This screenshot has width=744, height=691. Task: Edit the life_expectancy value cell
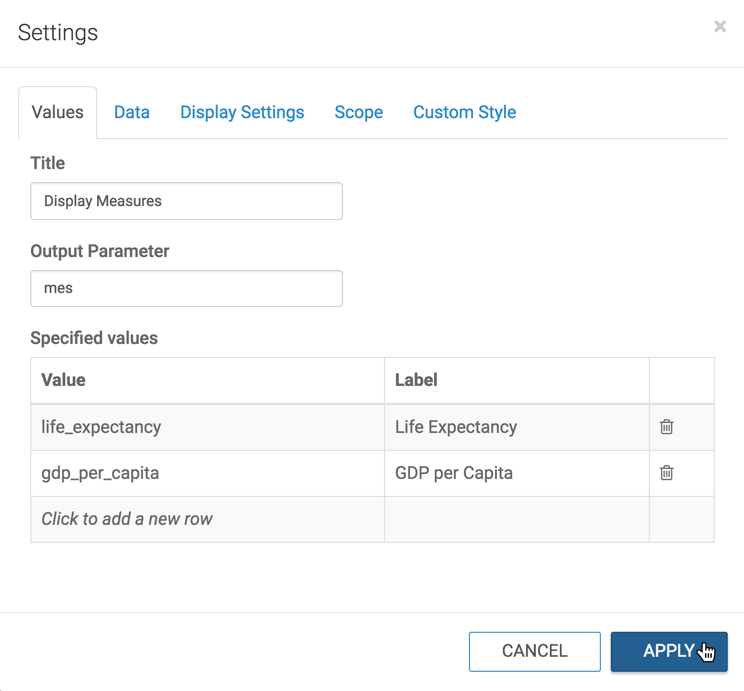(207, 427)
